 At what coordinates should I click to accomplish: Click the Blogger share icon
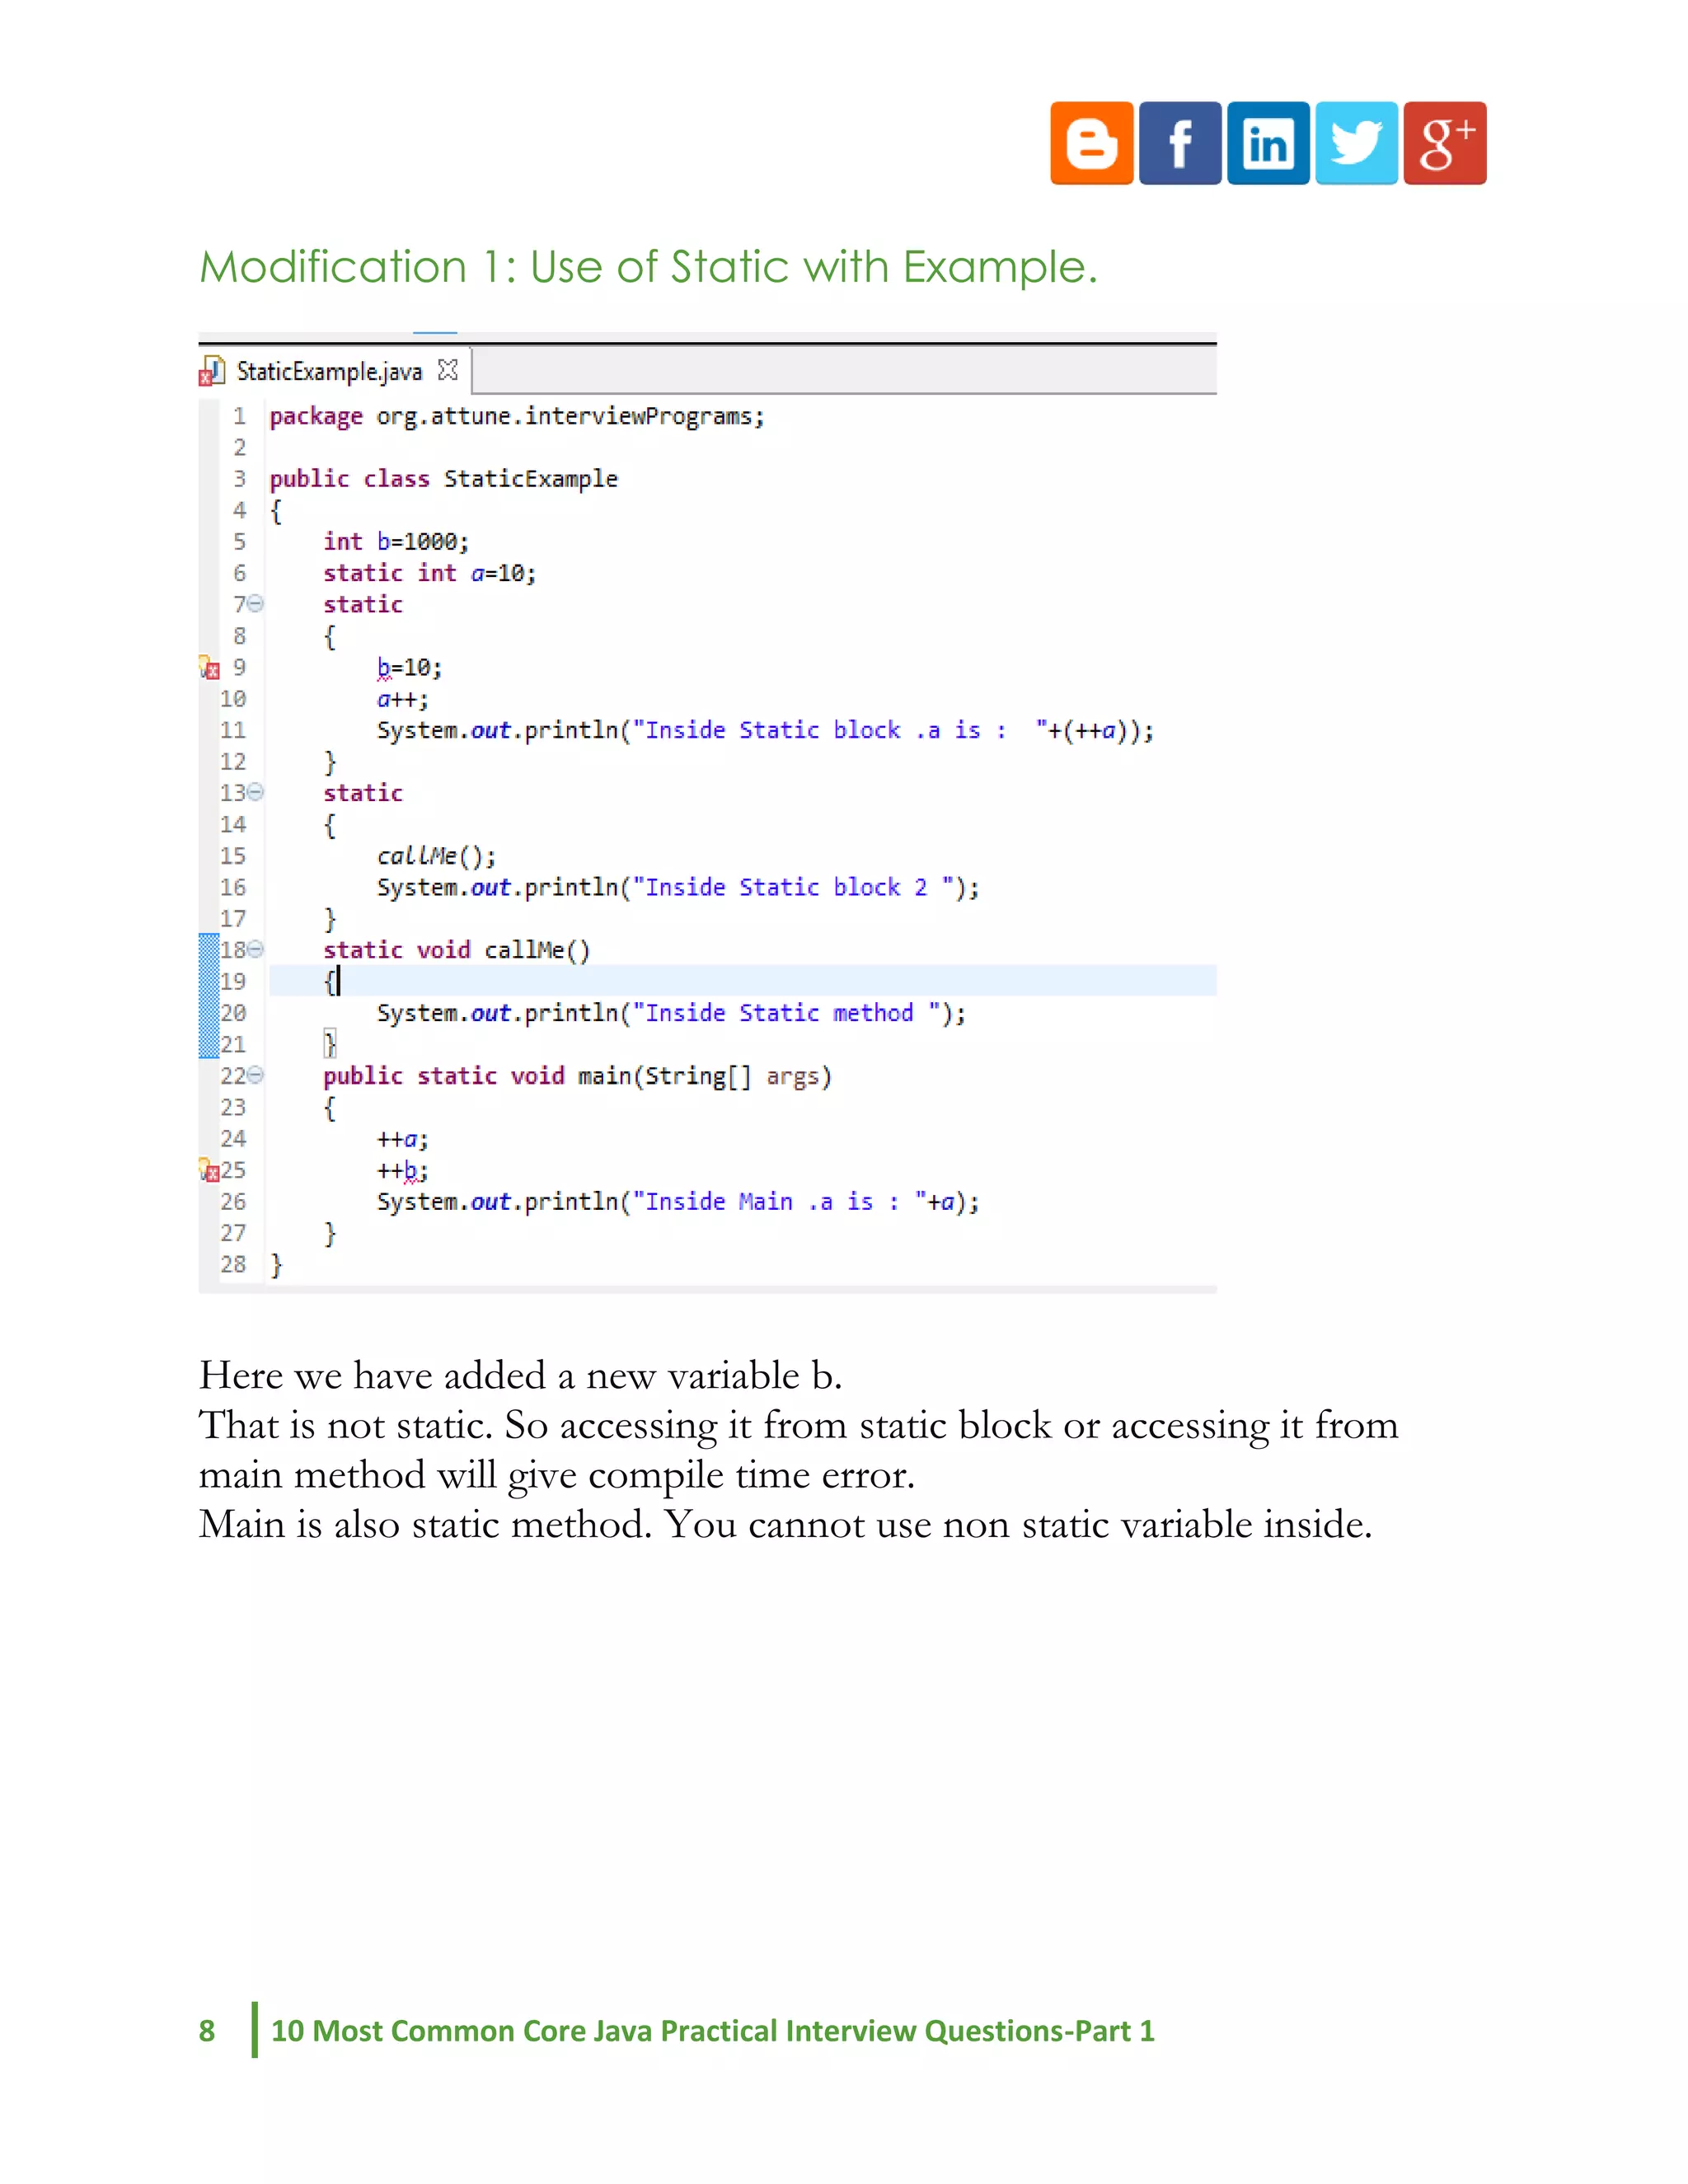(x=1091, y=143)
